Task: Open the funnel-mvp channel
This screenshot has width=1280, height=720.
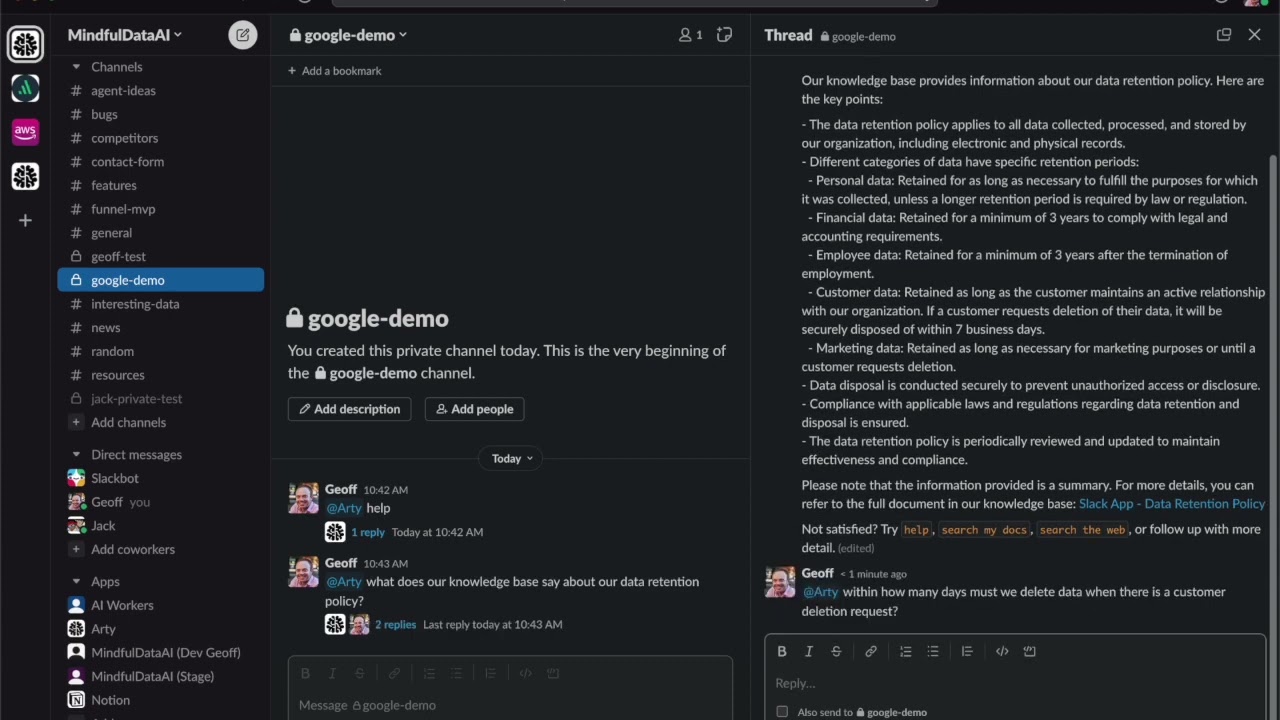Action: tap(161, 209)
